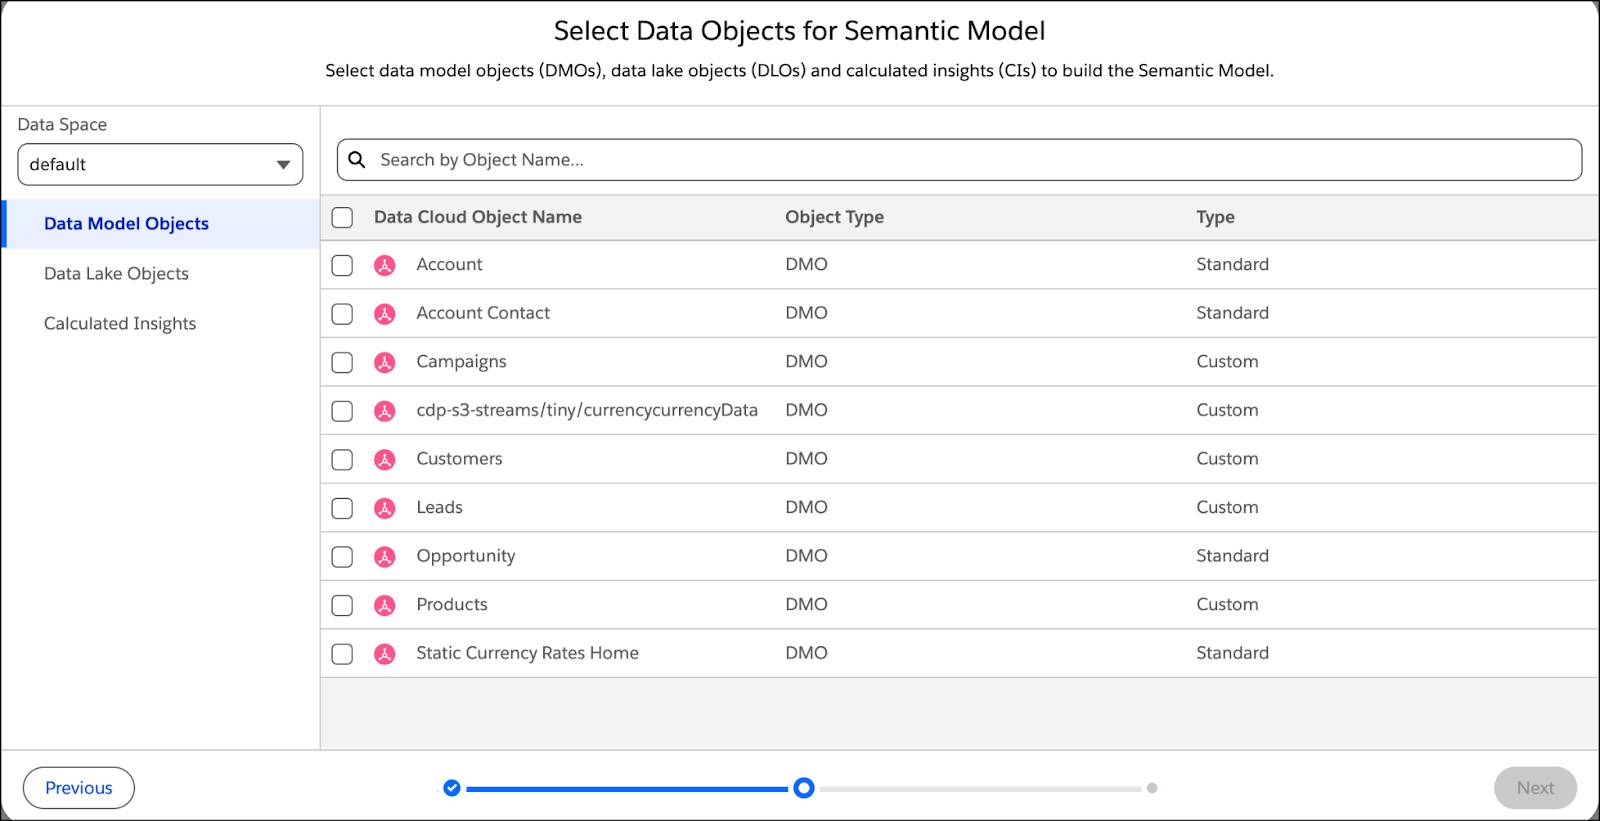Viewport: 1600px width, 821px height.
Task: Select all objects with header checkbox
Action: [x=342, y=217]
